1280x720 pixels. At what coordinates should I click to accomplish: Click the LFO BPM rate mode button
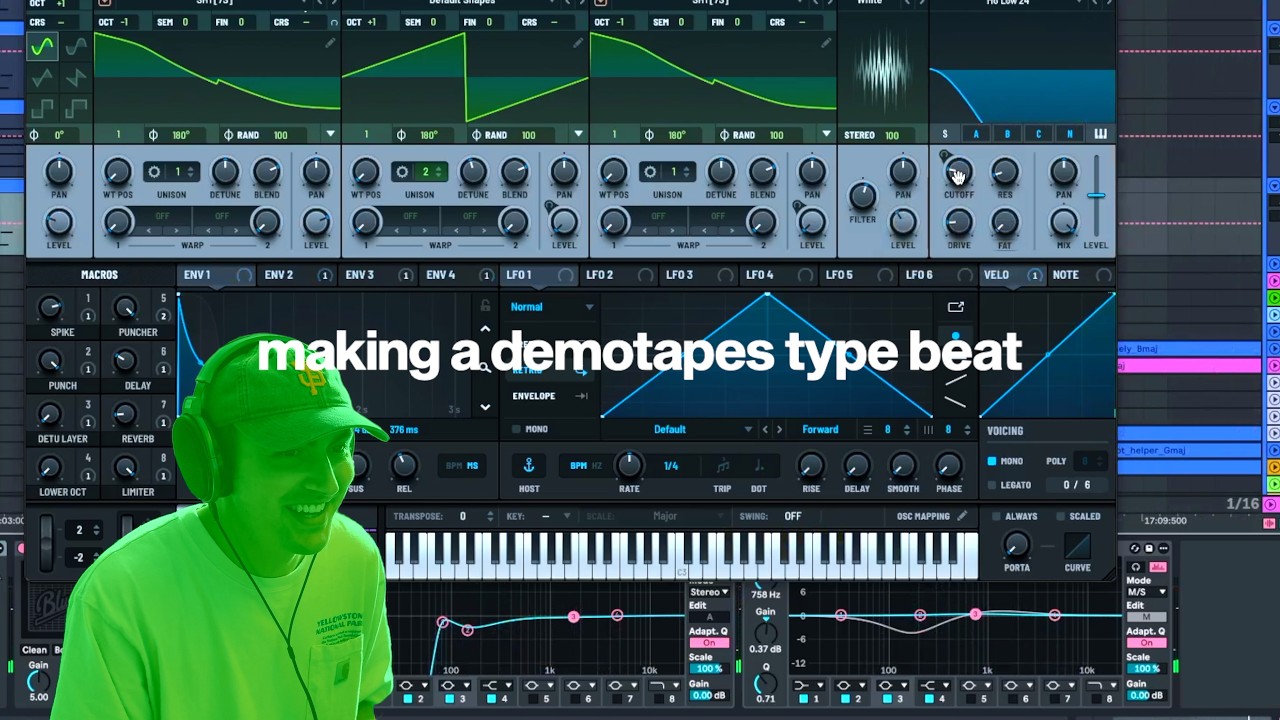pos(578,466)
